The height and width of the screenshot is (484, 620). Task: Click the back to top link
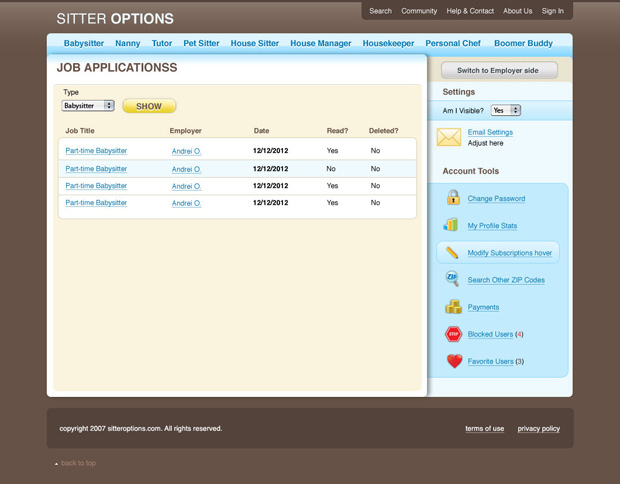click(x=78, y=463)
